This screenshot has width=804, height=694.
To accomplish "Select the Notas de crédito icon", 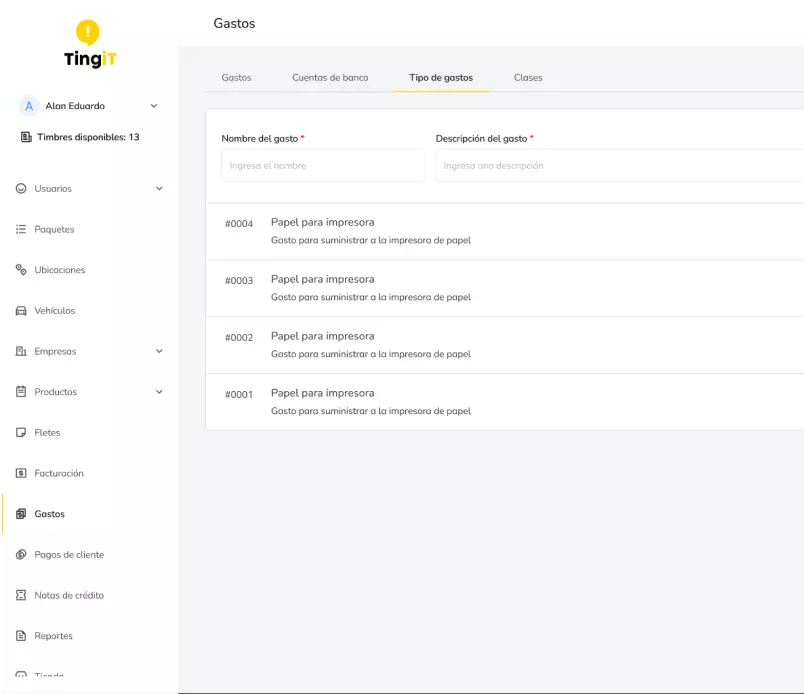I will tap(21, 596).
